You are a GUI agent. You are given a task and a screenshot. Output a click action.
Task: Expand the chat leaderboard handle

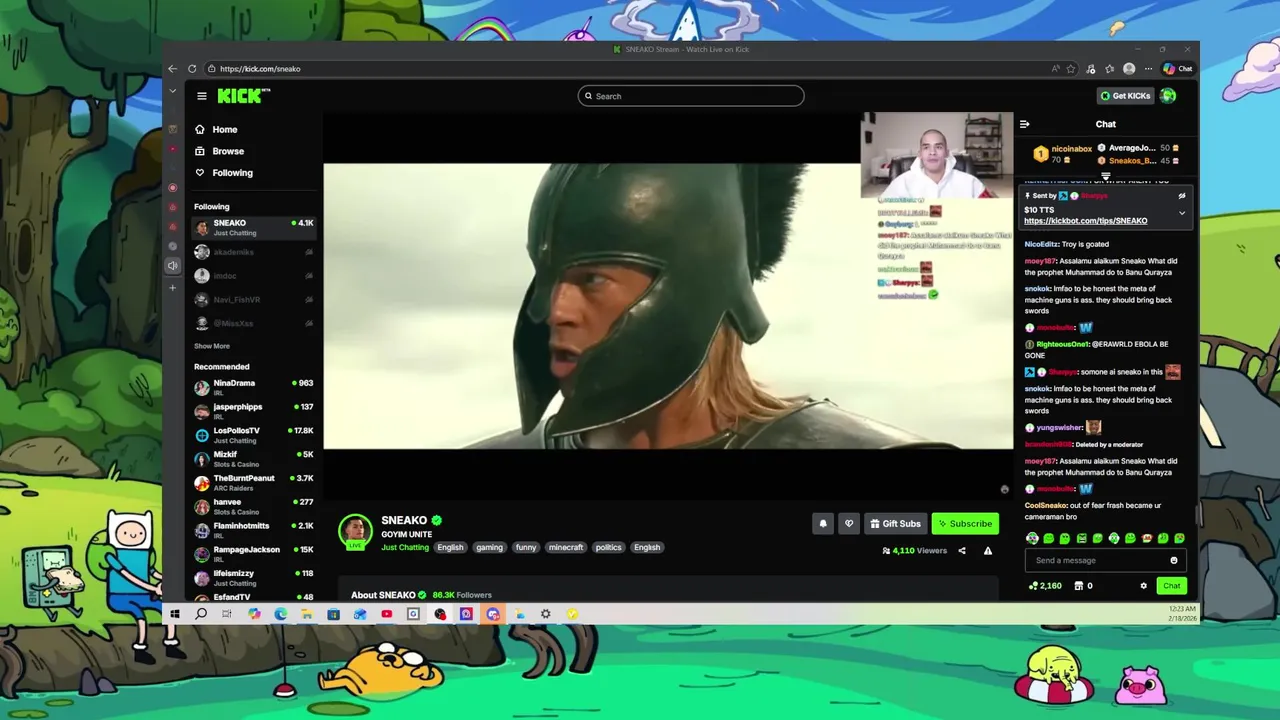point(1105,176)
